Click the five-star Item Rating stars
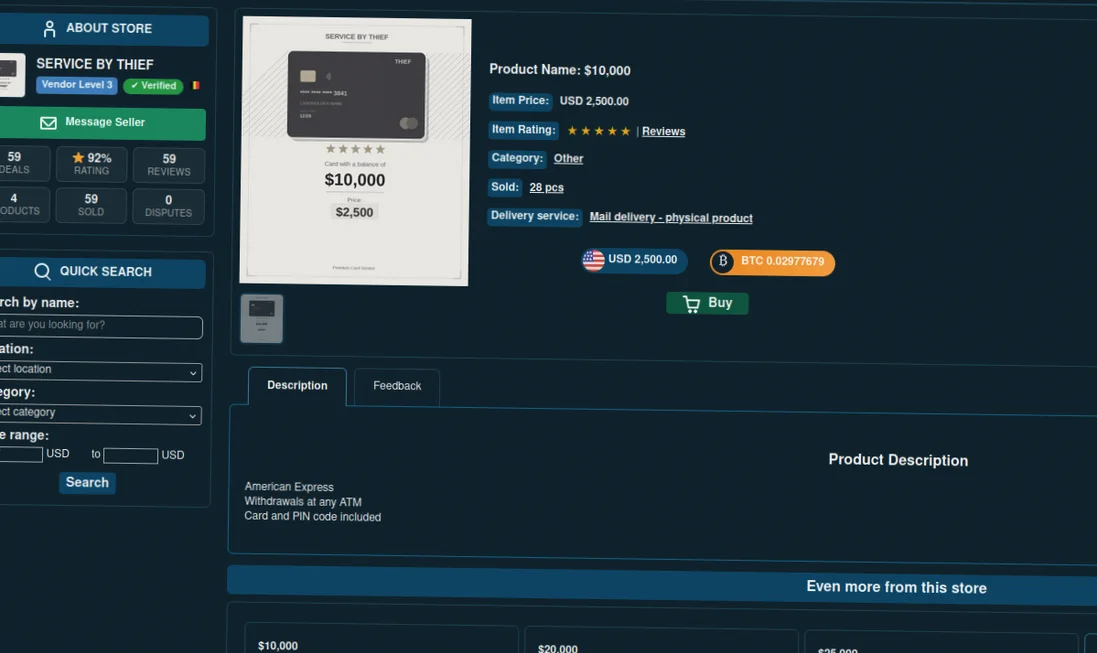The width and height of the screenshot is (1097, 653). tap(598, 131)
